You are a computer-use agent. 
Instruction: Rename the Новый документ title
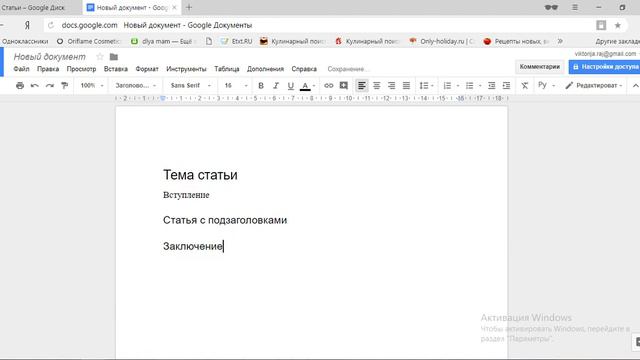50,57
